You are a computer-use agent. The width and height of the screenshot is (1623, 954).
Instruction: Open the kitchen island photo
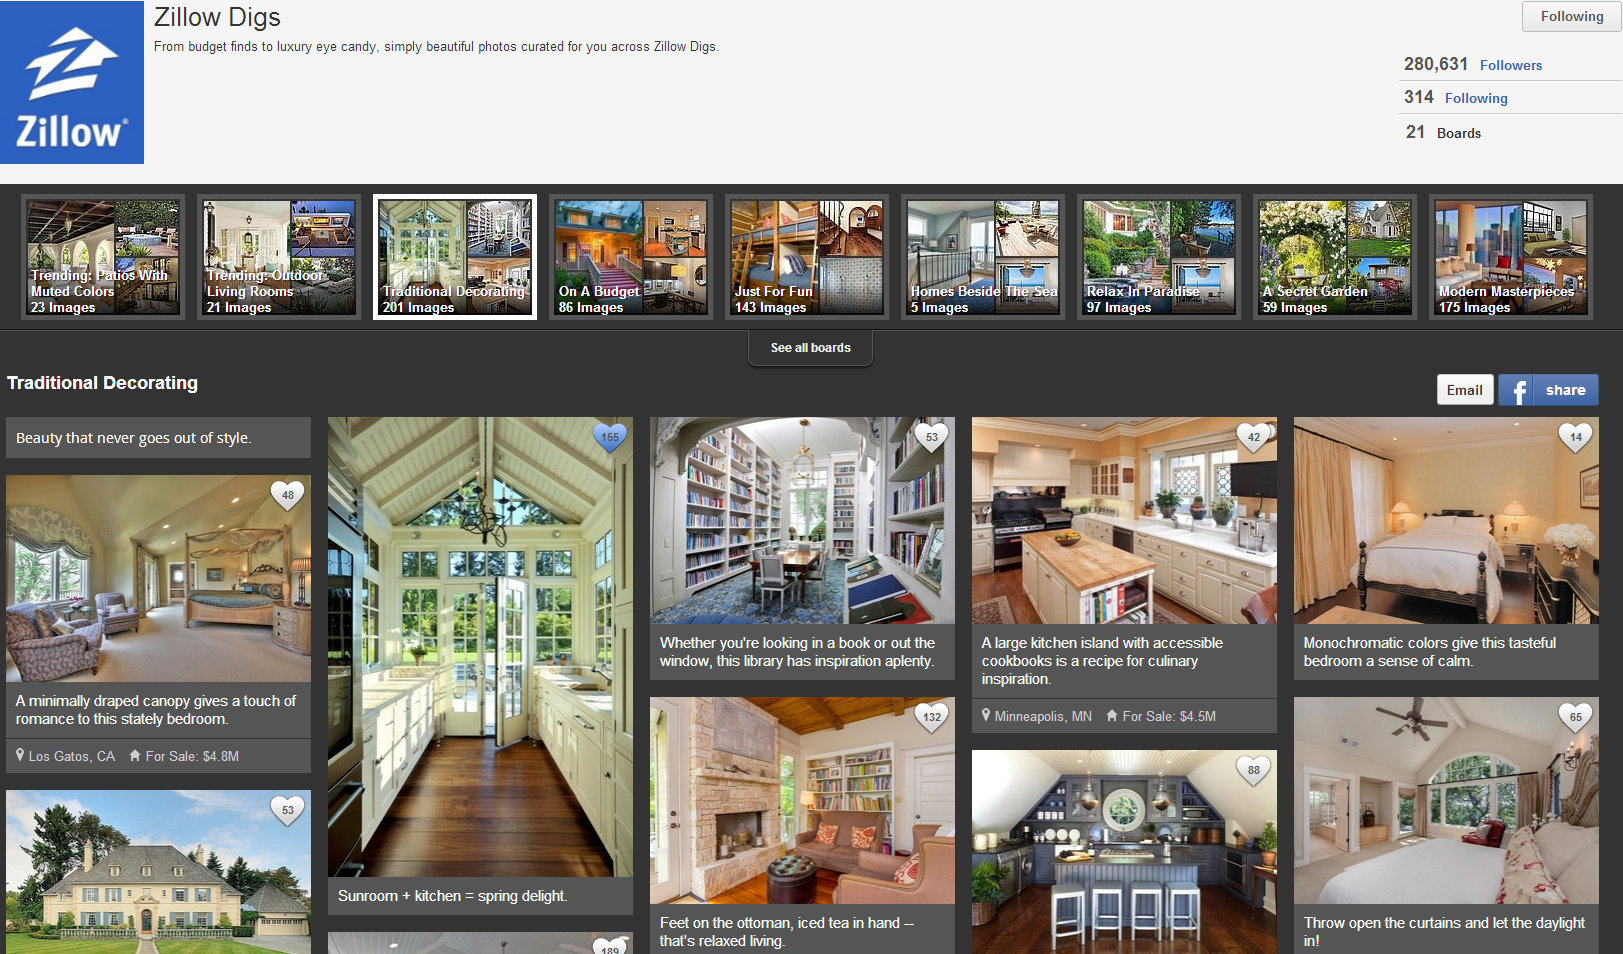tap(1124, 520)
